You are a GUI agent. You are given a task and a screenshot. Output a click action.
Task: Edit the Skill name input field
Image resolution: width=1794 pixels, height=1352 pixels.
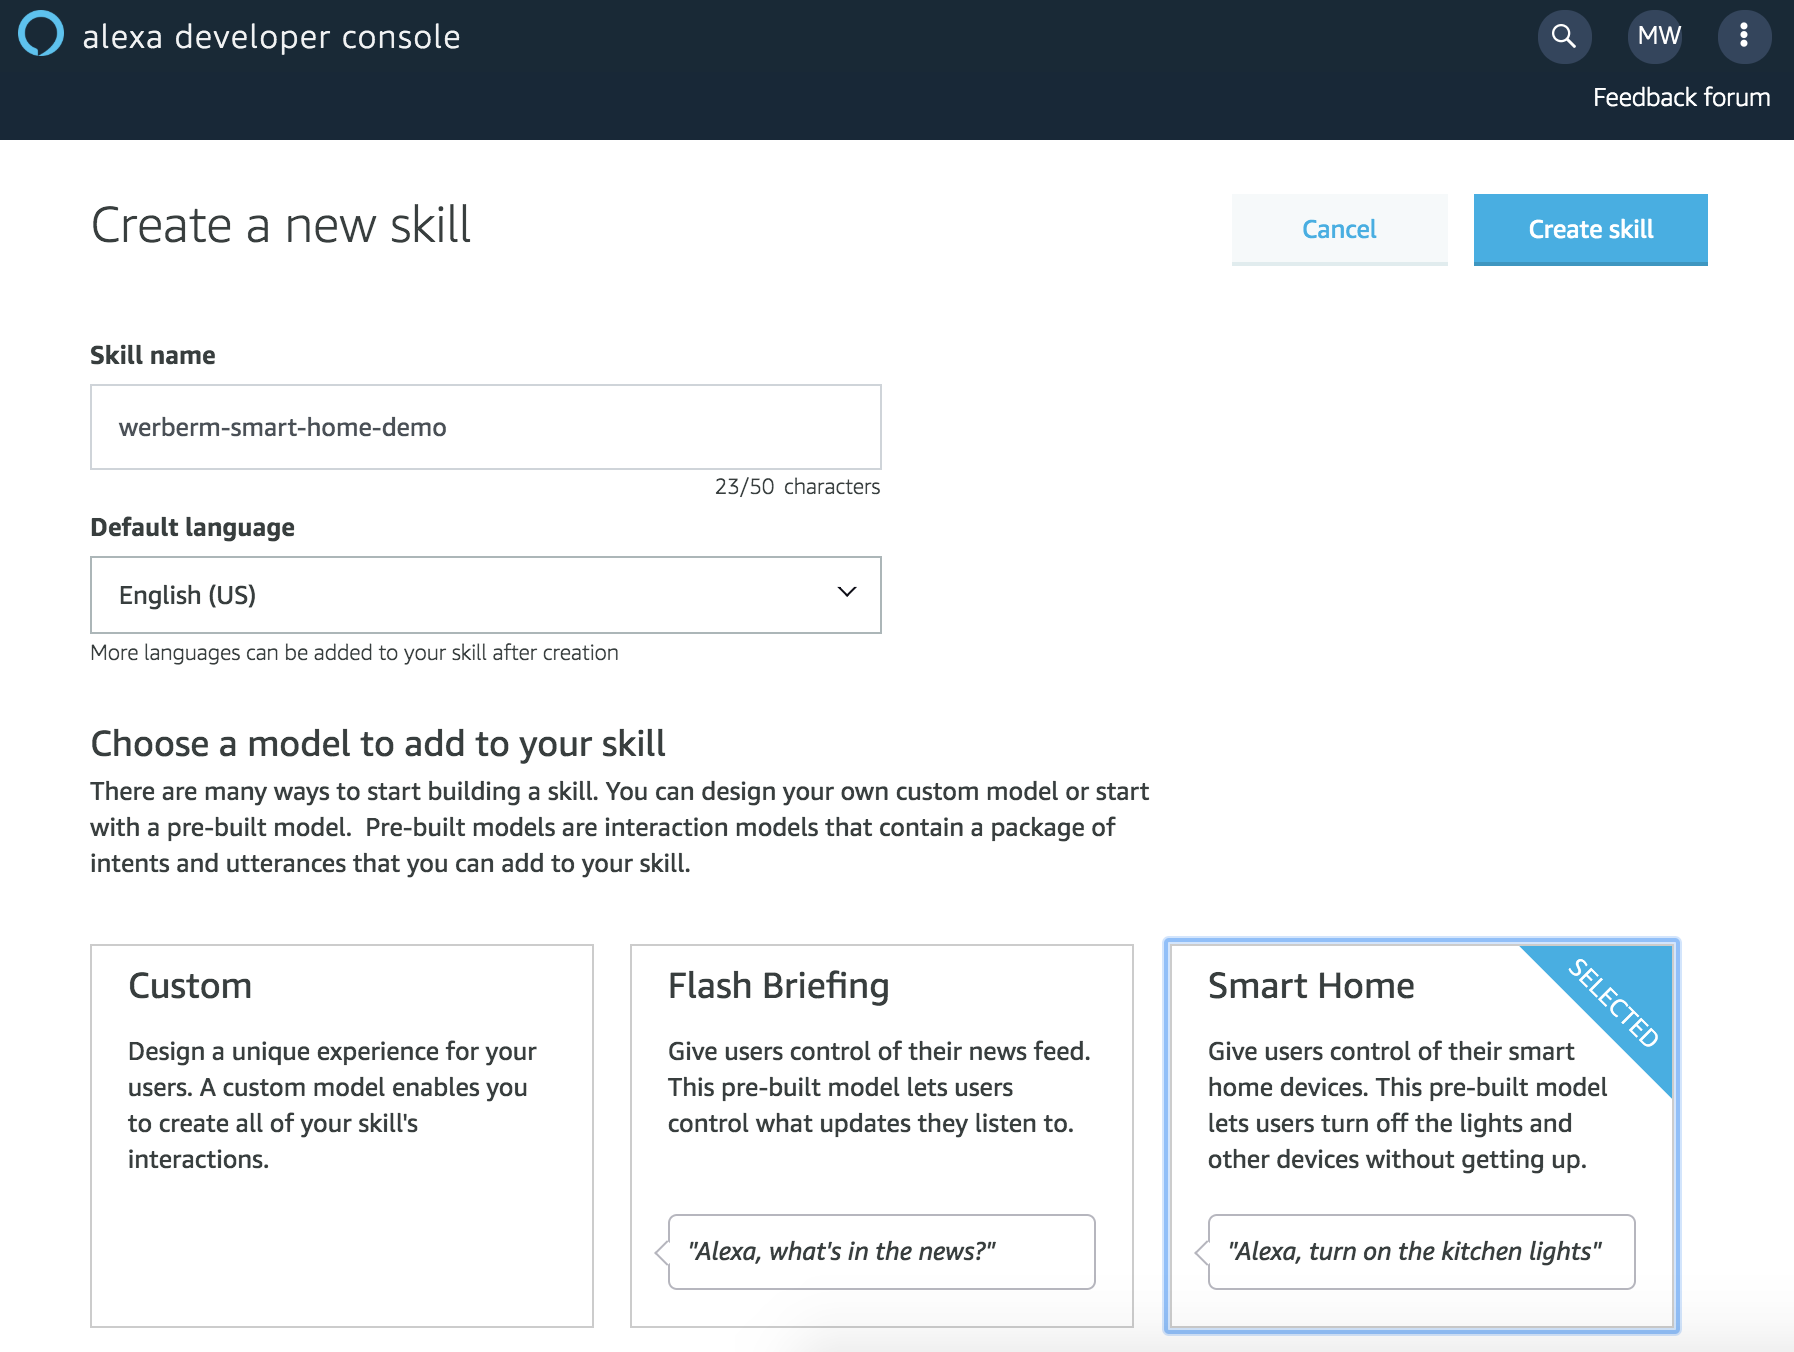[x=486, y=427]
